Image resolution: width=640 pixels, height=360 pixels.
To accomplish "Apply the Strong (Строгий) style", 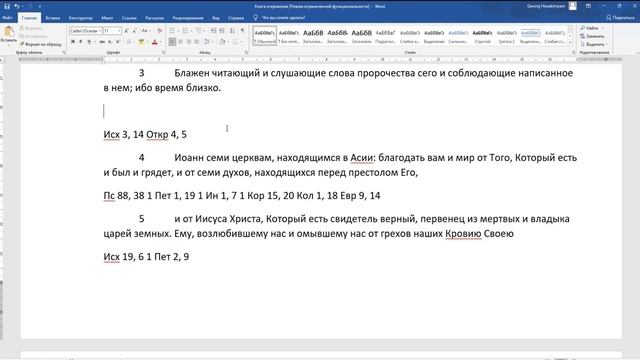I will pos(482,36).
